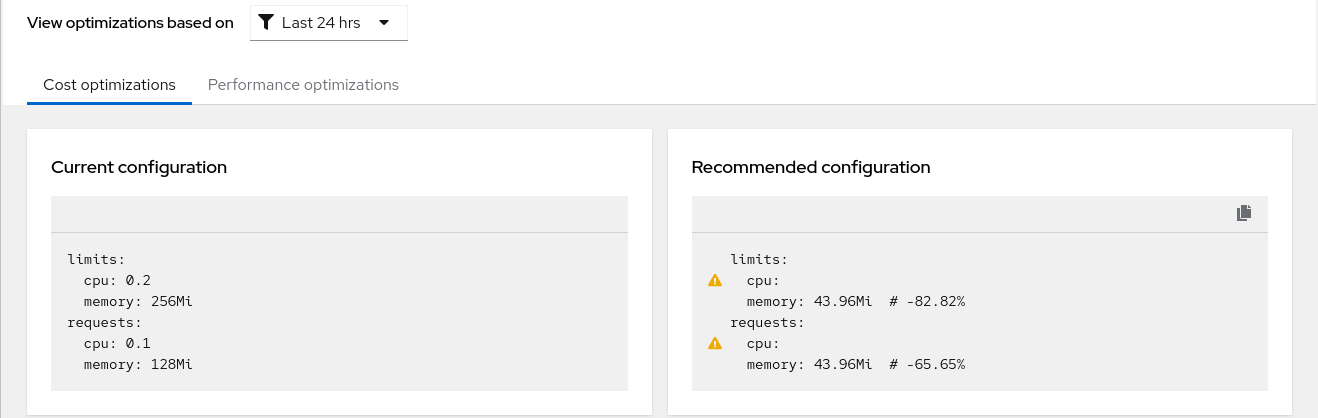Click the recommended memory line showing -82.82%

[855, 301]
